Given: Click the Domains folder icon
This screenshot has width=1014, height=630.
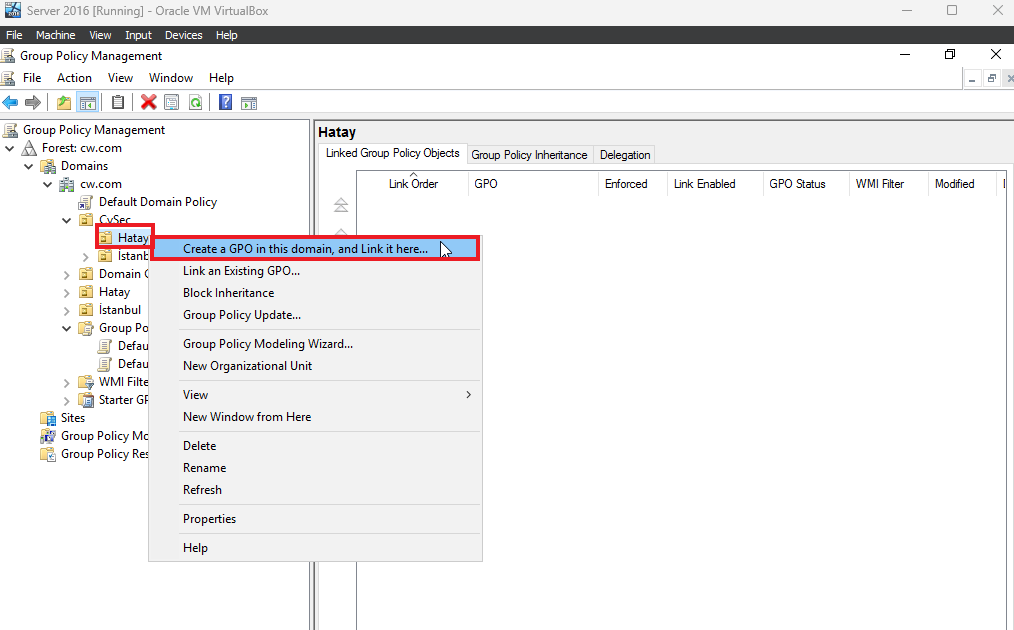Looking at the screenshot, I should (x=48, y=166).
